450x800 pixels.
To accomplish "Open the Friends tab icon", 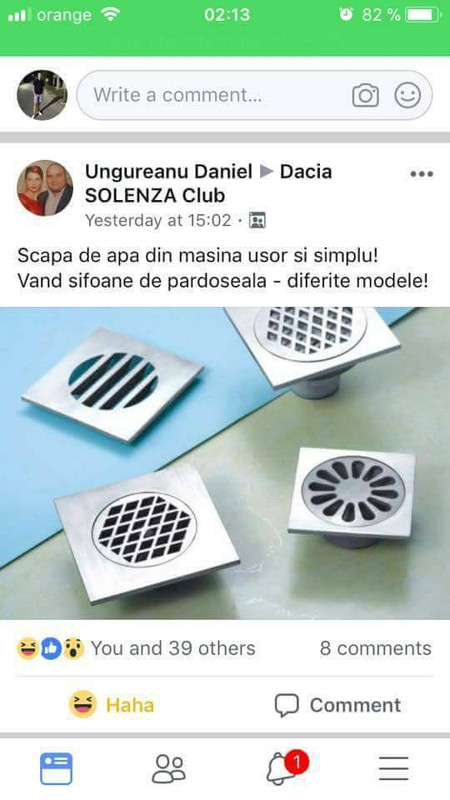I will point(169,768).
